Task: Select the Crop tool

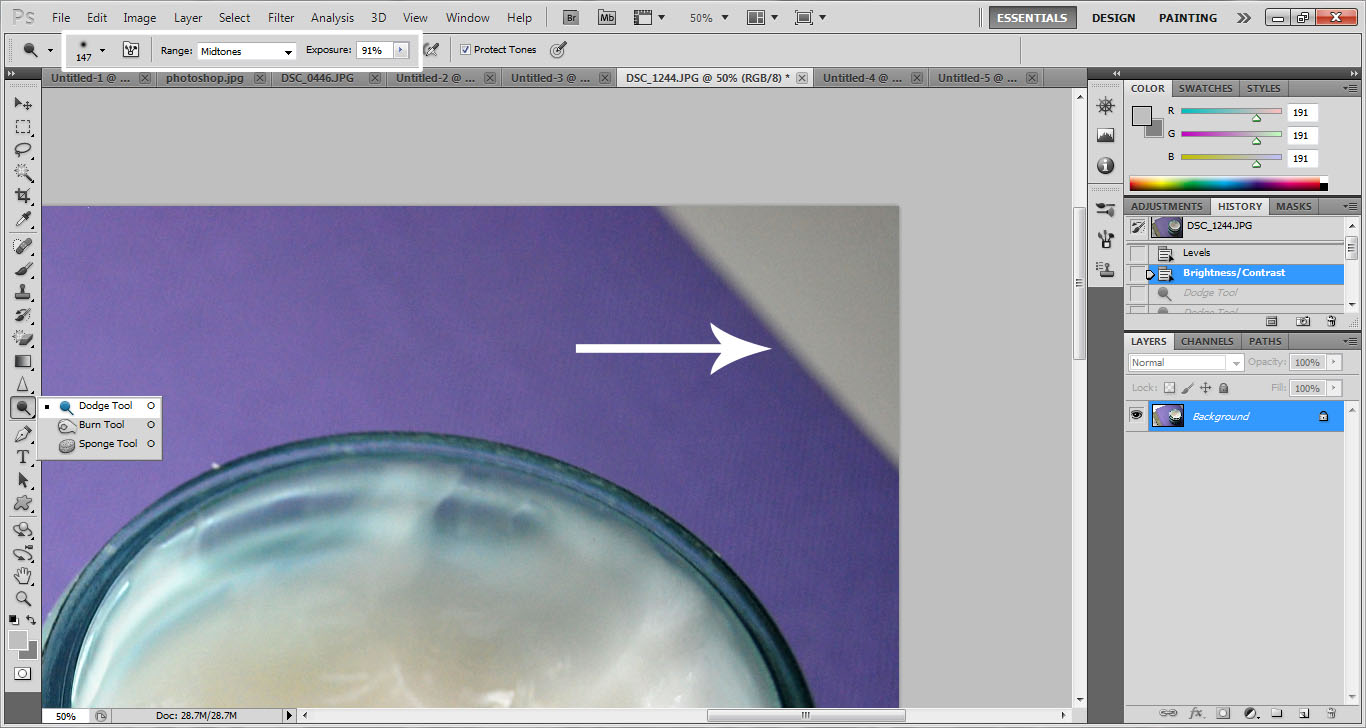Action: (x=22, y=196)
